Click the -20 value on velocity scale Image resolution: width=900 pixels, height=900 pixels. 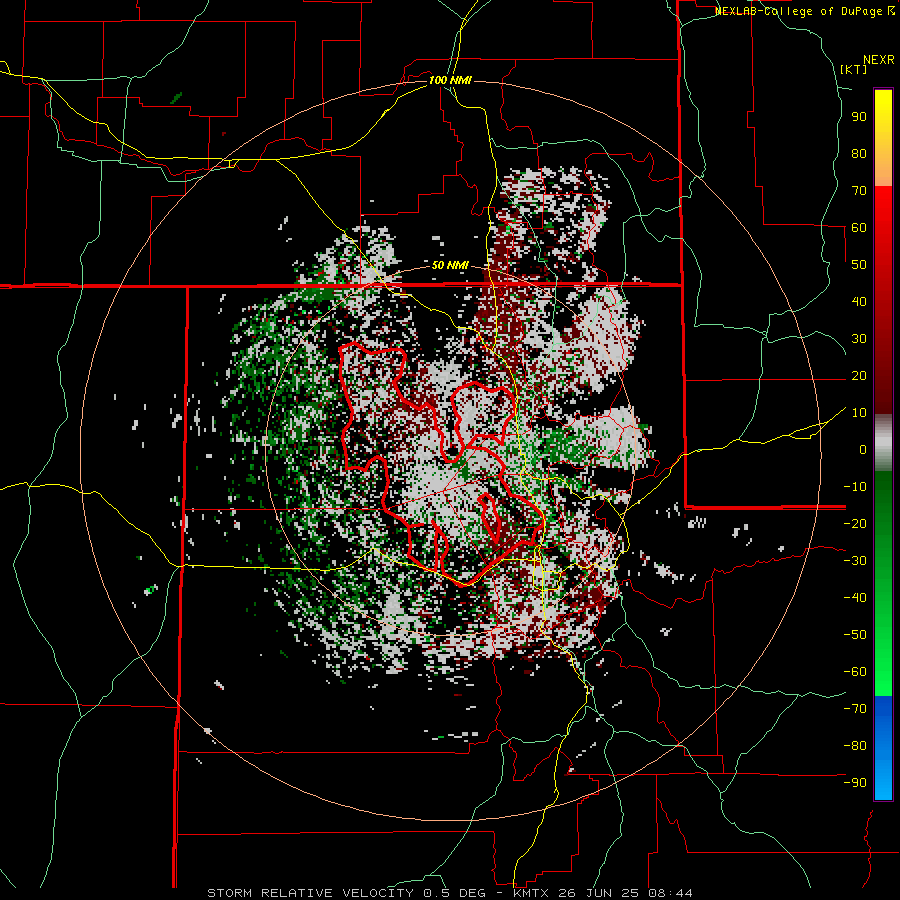[855, 523]
